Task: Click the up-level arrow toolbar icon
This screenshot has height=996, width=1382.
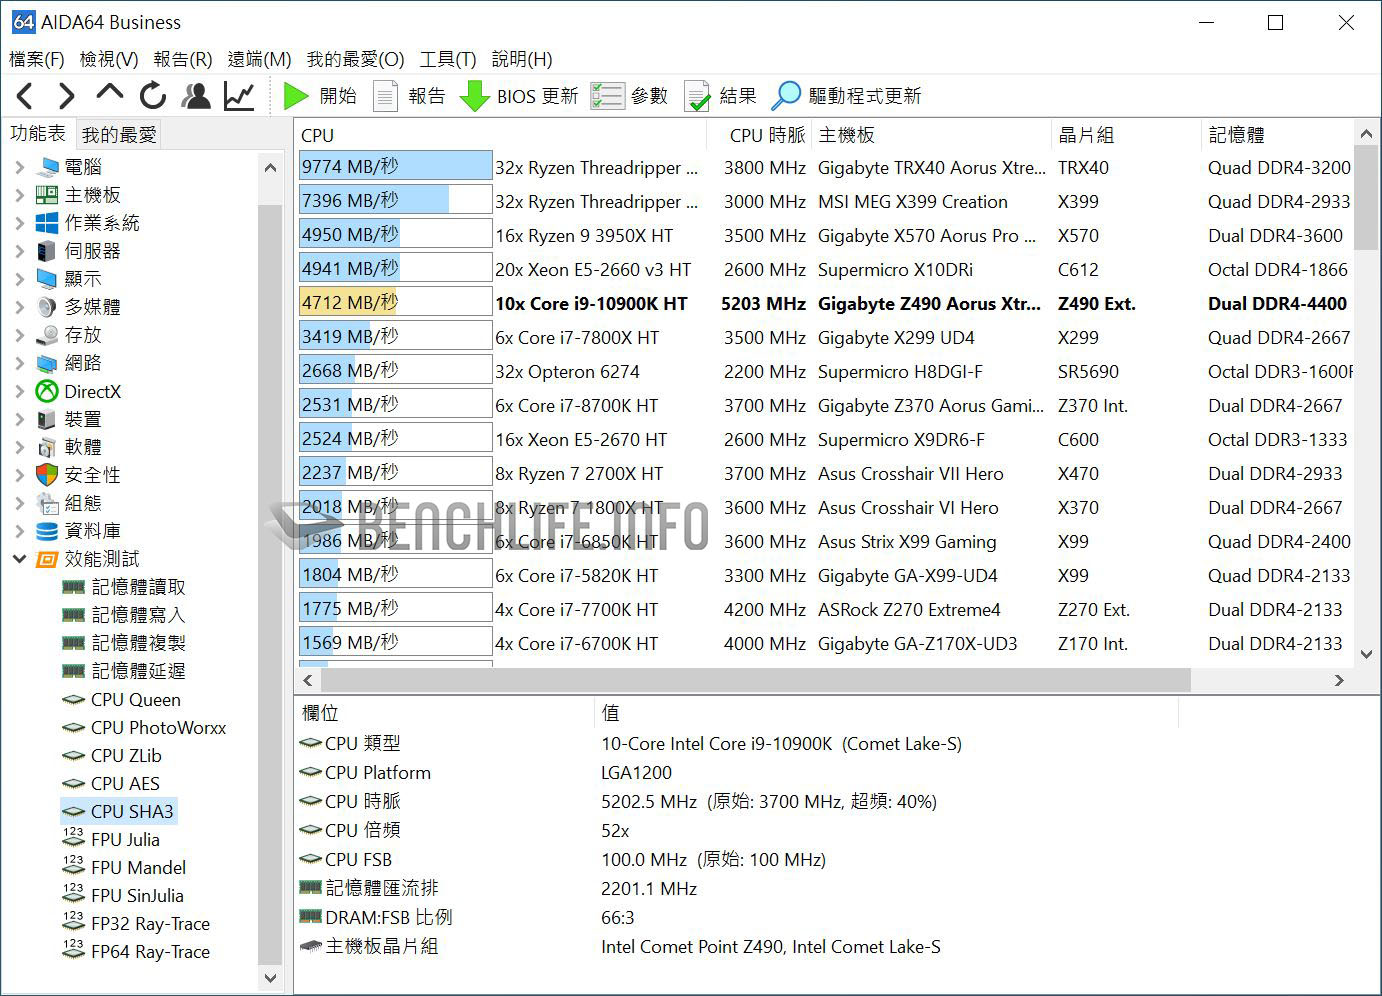Action: pyautogui.click(x=109, y=94)
